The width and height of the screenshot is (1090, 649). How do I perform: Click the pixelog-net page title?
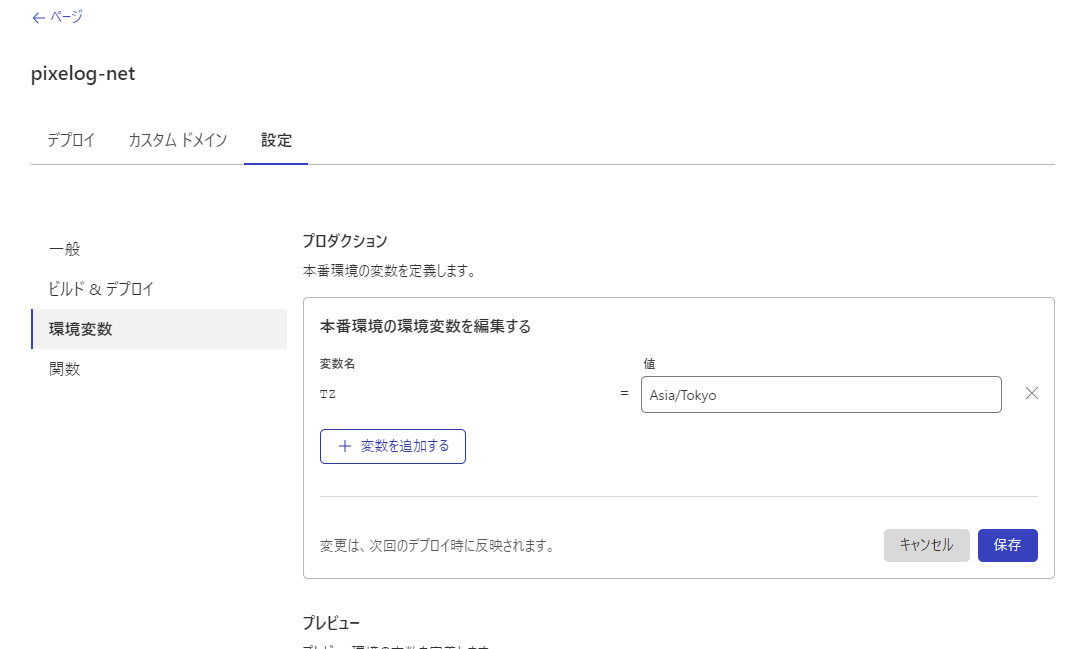coord(83,74)
